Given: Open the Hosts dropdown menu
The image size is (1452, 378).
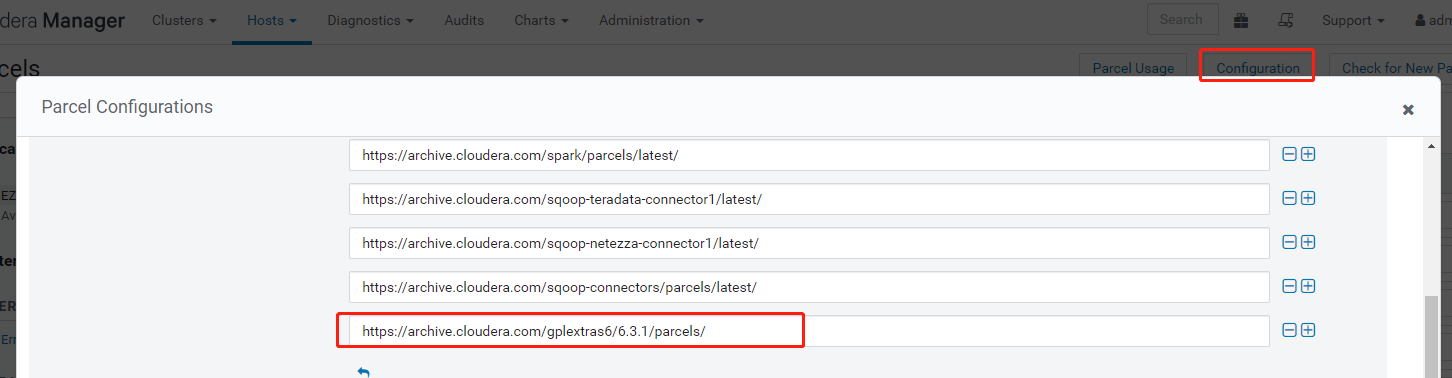Looking at the screenshot, I should (272, 20).
